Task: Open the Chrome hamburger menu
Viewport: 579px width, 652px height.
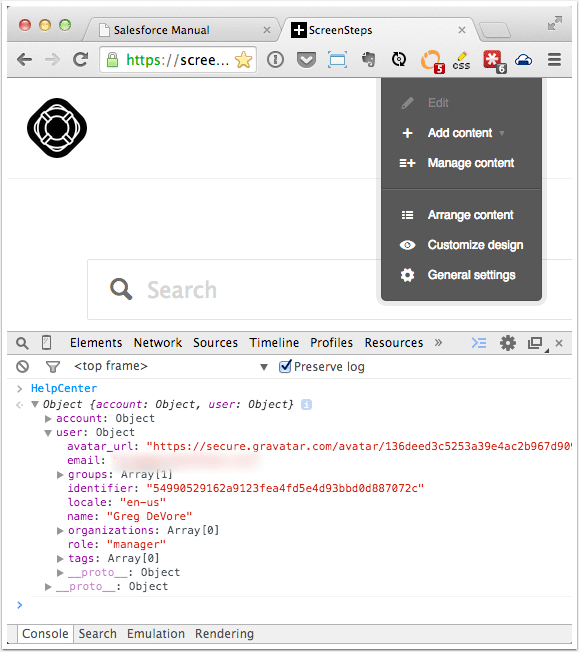Action: click(x=554, y=60)
